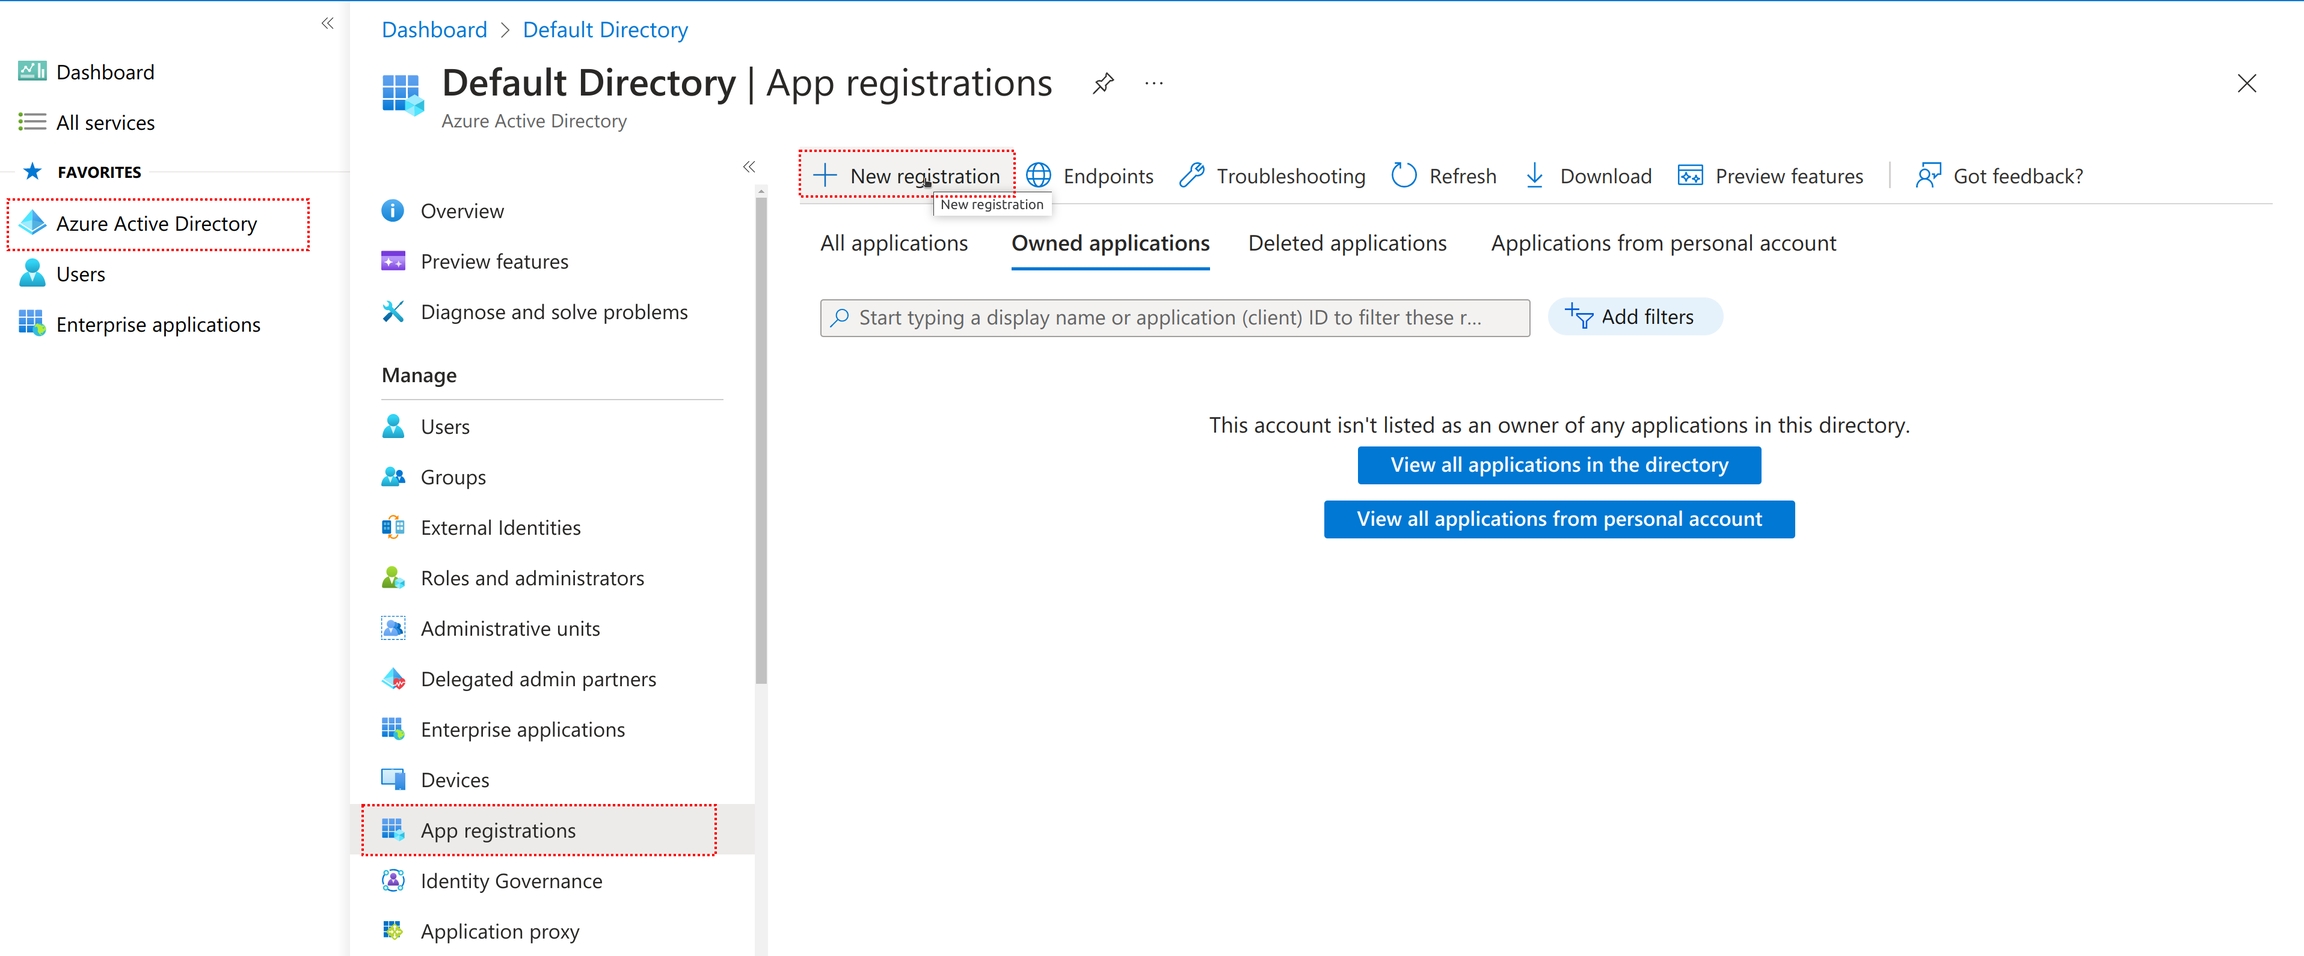Collapse the left portal navigation sidebar

point(327,23)
